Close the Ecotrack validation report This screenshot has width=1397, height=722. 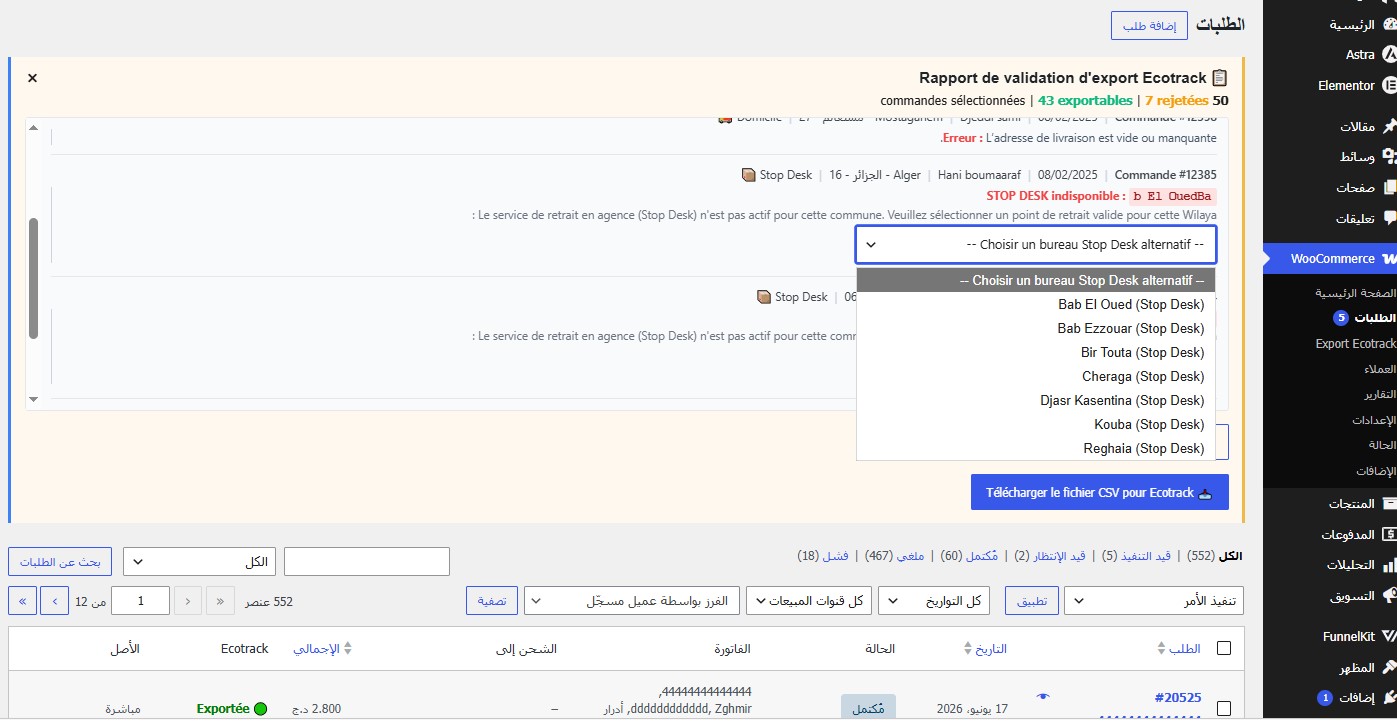[x=32, y=77]
